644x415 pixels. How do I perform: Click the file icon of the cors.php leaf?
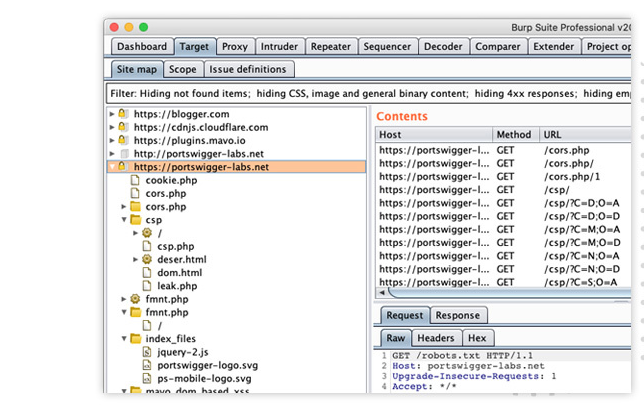[x=135, y=193]
